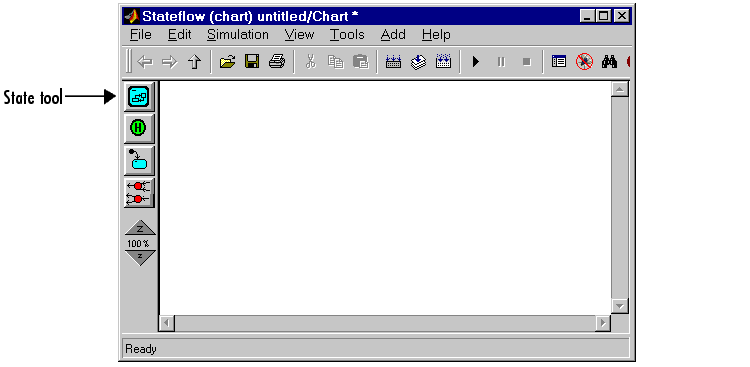Viewport: 750px width, 367px height.
Task: Open the Explorer list icon
Action: coord(559,62)
